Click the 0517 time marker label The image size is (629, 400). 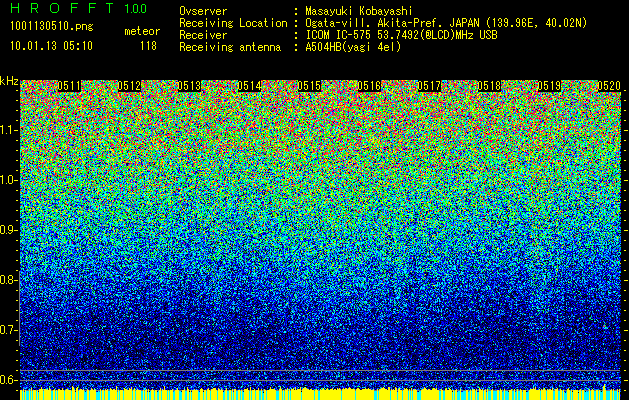429,86
